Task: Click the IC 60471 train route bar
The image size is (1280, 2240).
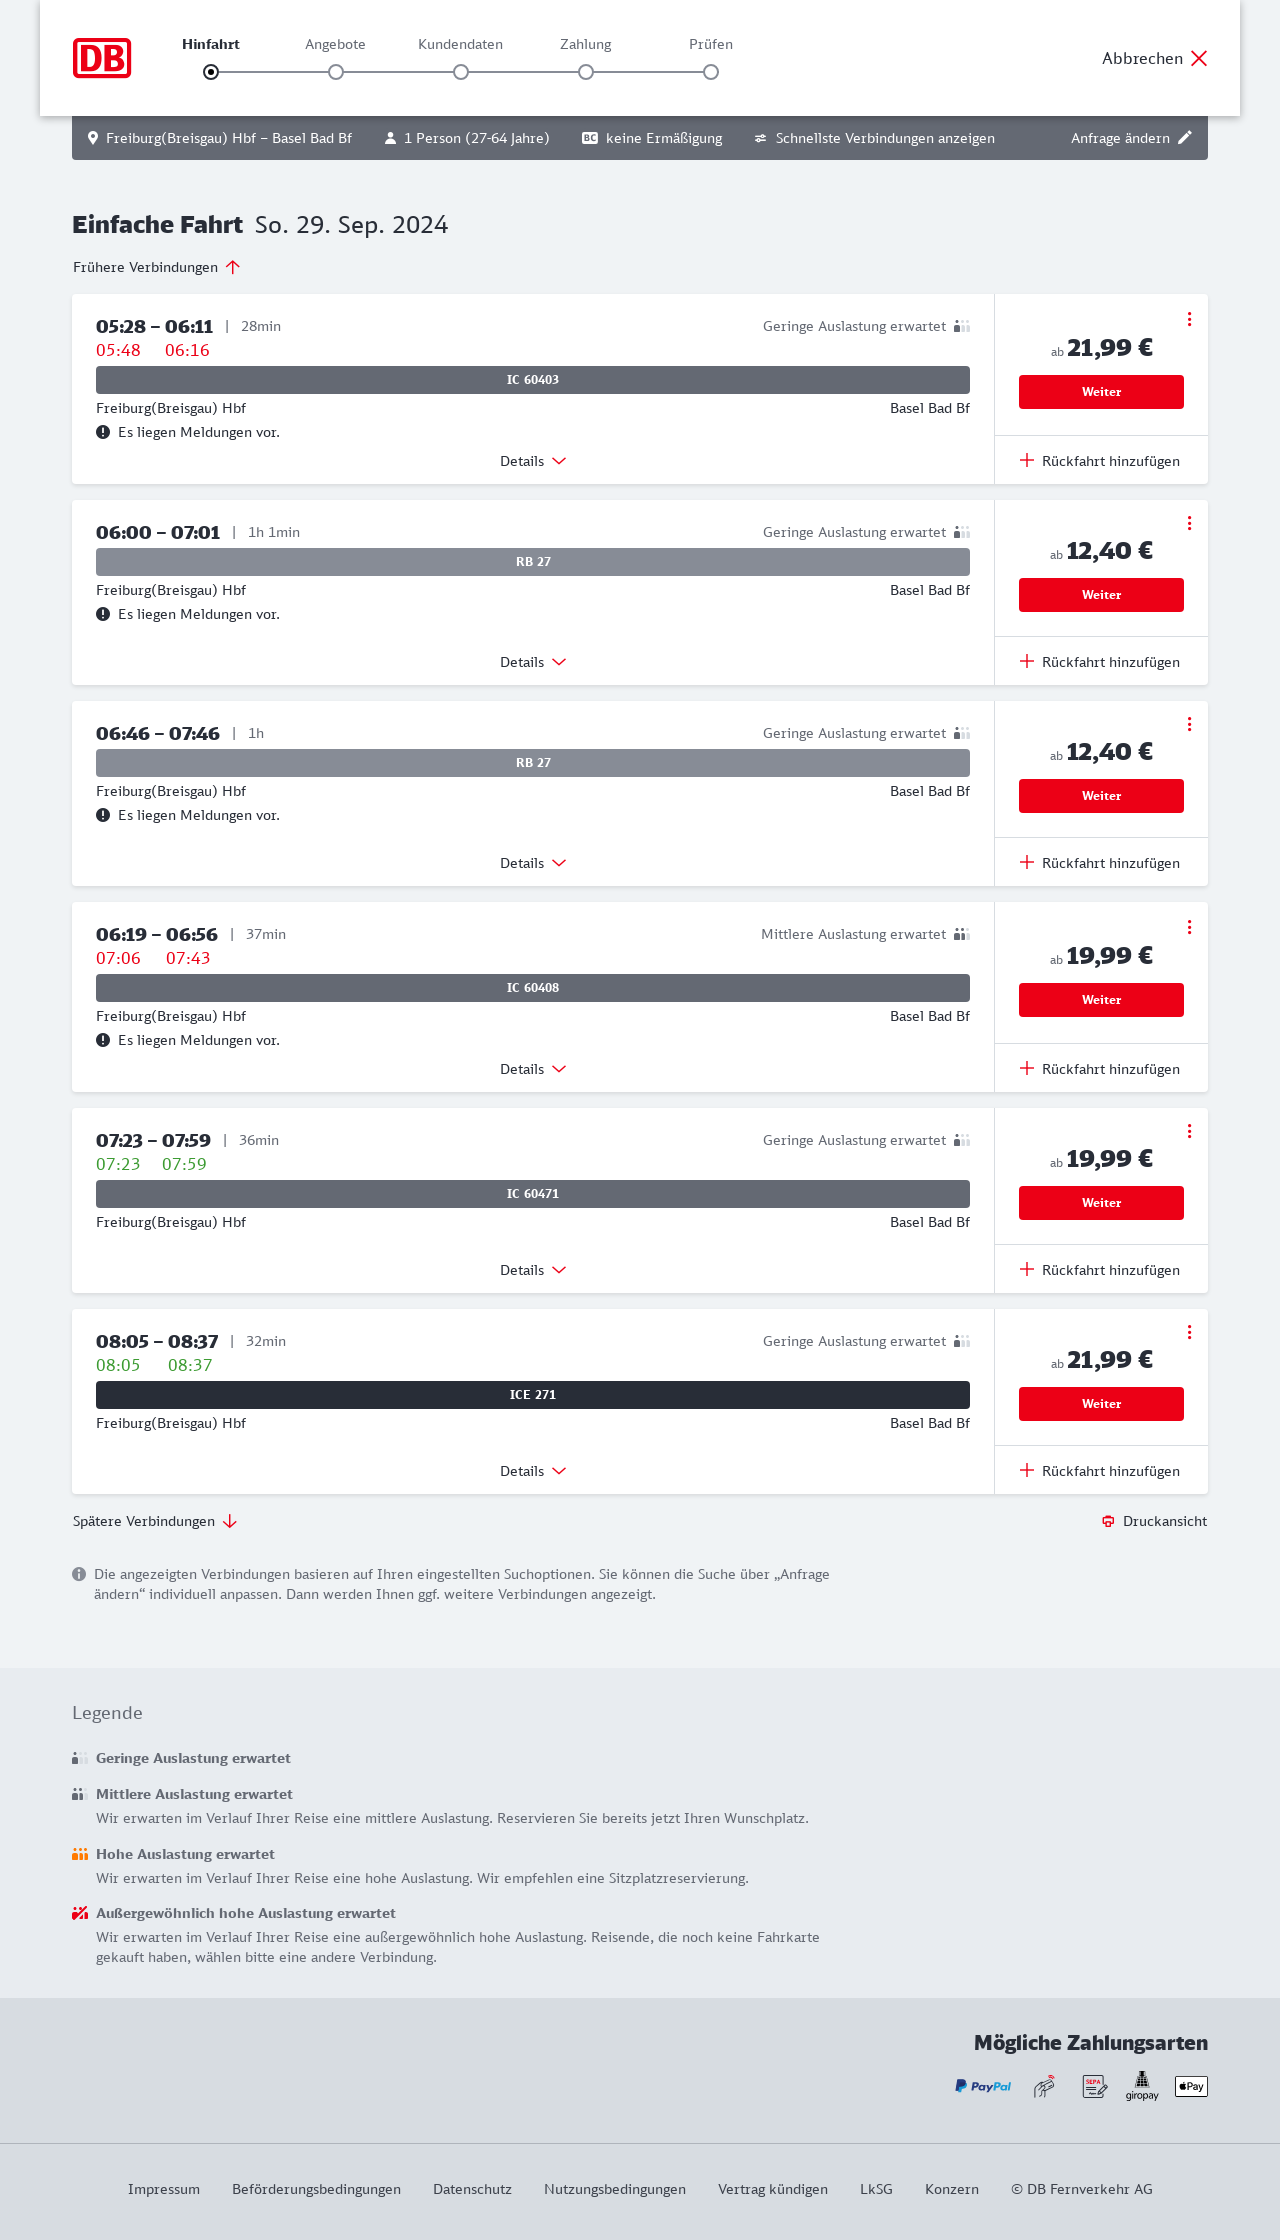Action: [533, 1194]
